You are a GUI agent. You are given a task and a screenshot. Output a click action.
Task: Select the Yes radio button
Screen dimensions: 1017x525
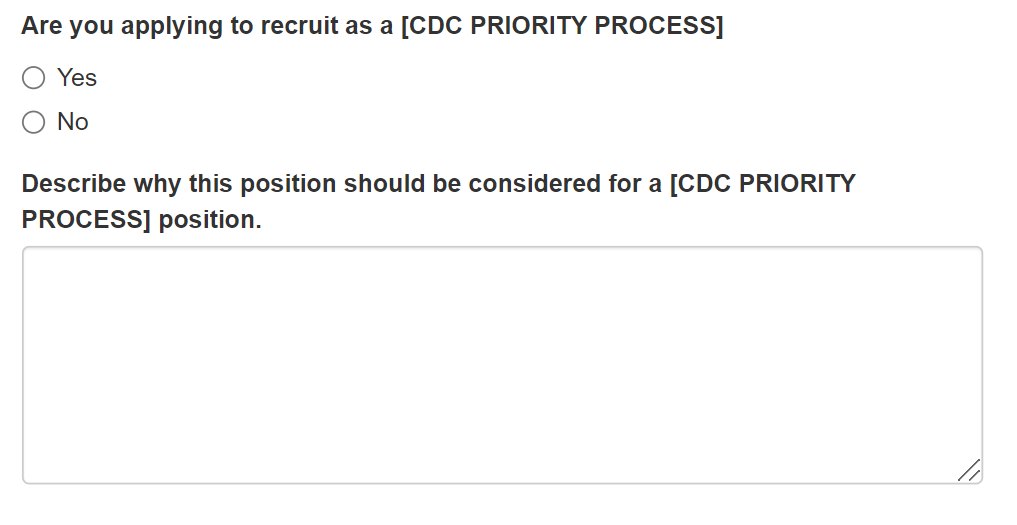click(34, 78)
